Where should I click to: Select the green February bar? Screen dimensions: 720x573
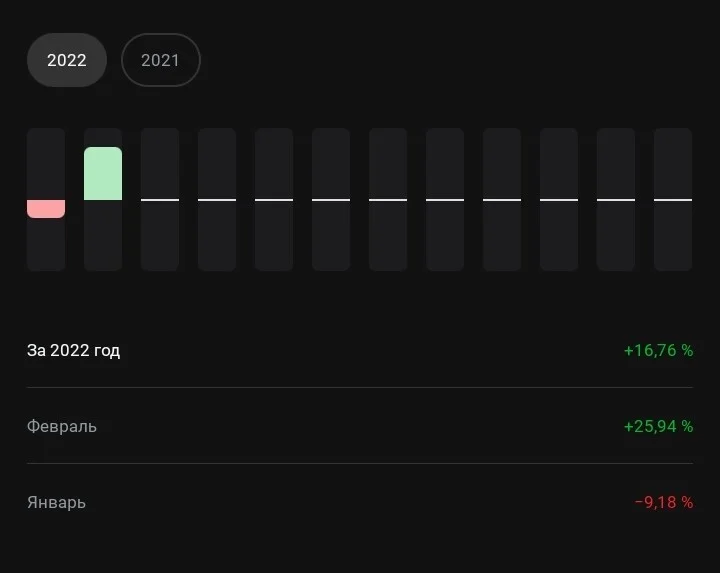[x=103, y=174]
